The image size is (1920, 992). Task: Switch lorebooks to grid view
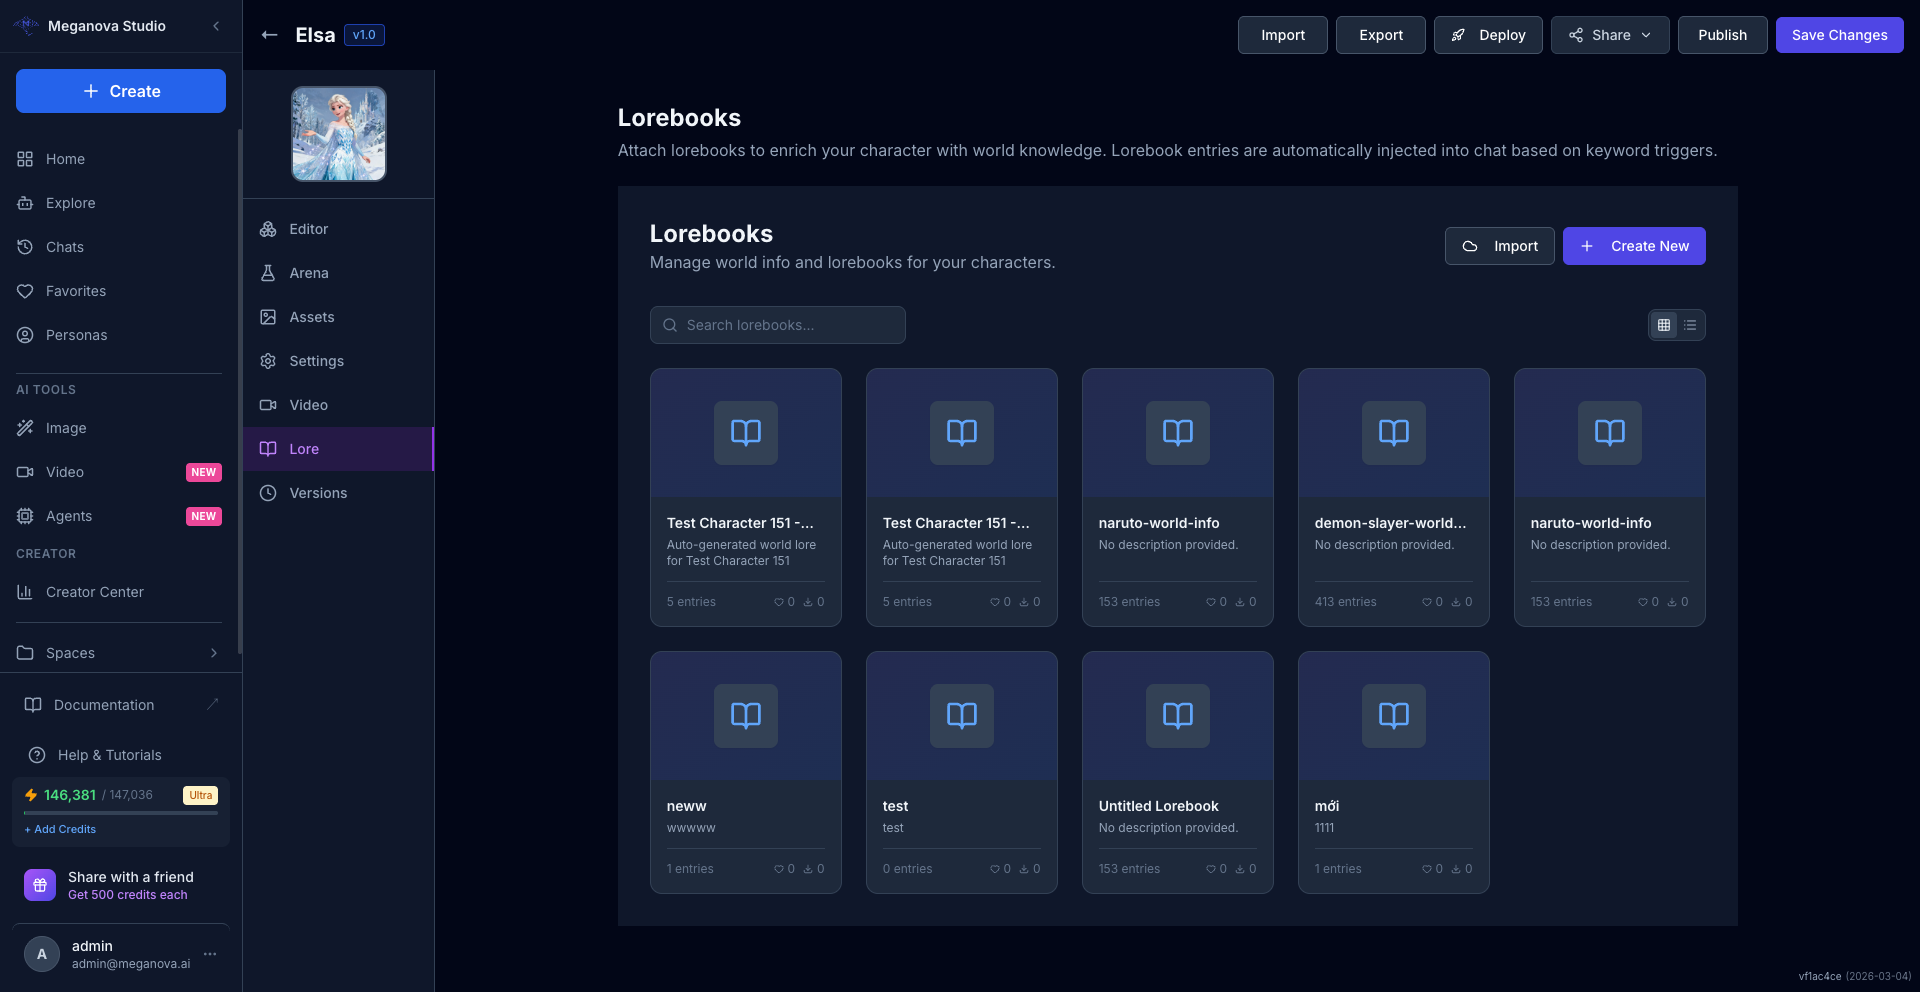1664,325
